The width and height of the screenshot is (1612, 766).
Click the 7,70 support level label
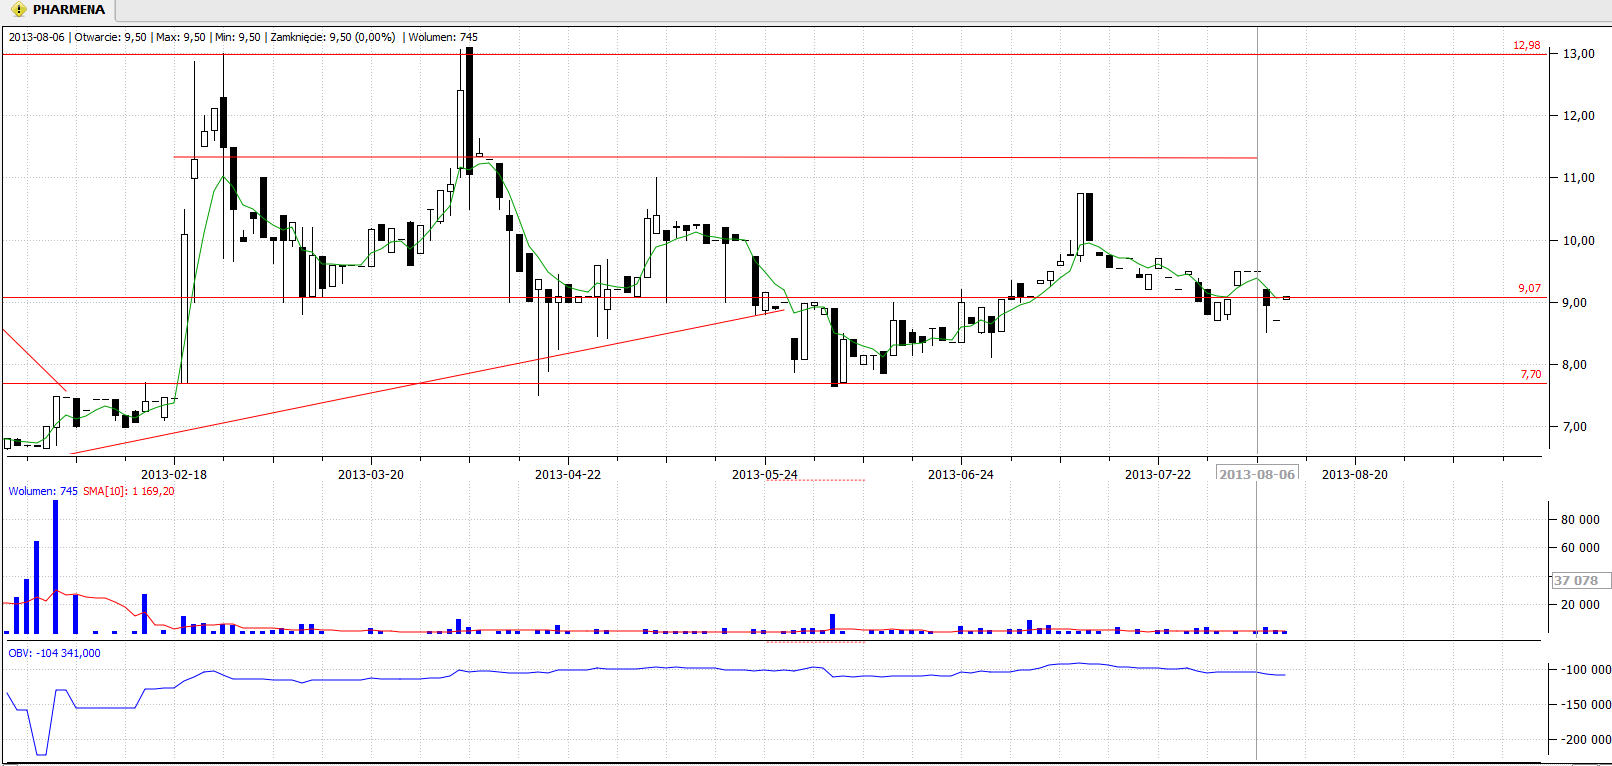tap(1530, 375)
